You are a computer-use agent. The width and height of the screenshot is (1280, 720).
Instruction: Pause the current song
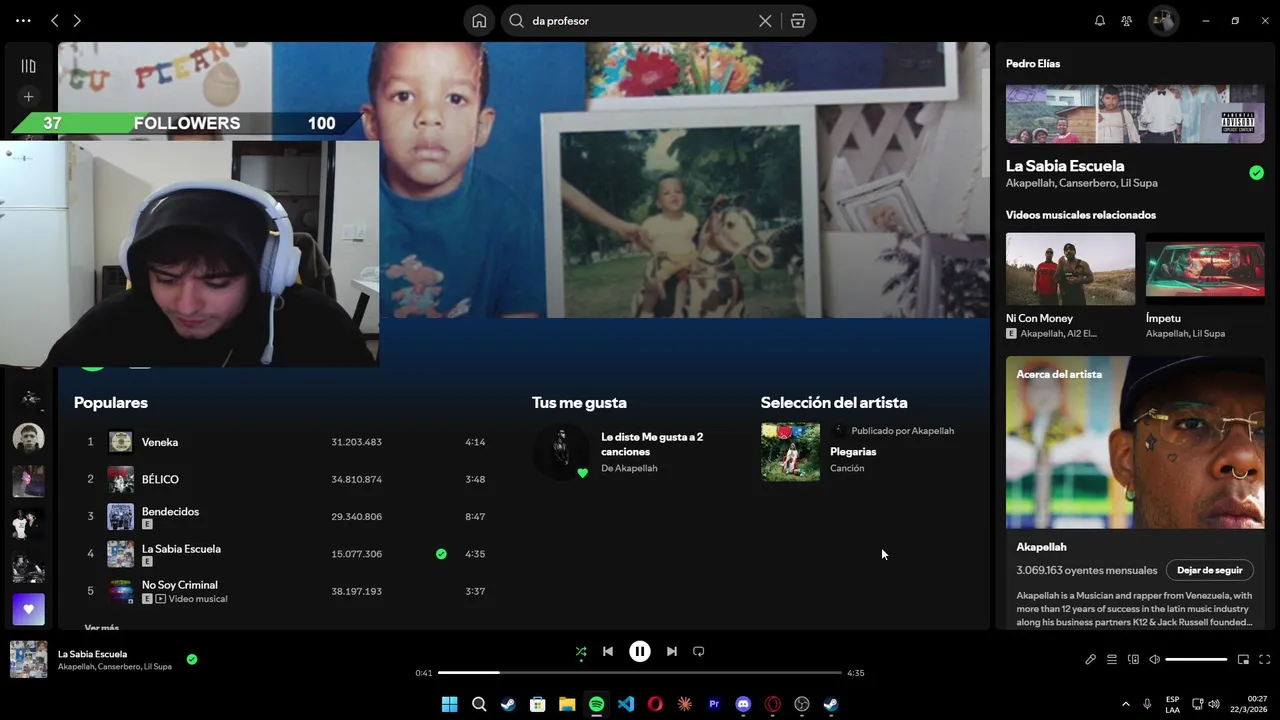pyautogui.click(x=640, y=651)
